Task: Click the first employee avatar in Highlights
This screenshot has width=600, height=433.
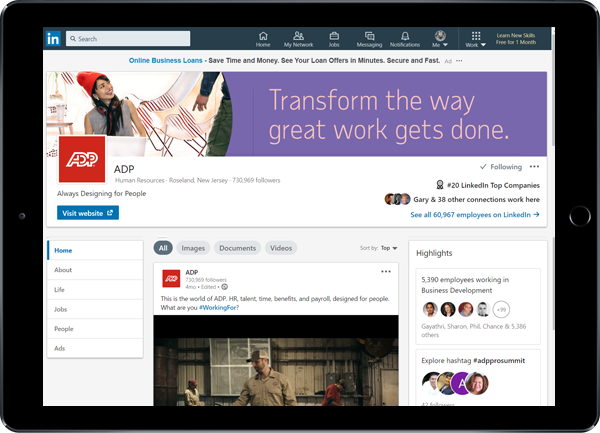Action: point(430,309)
